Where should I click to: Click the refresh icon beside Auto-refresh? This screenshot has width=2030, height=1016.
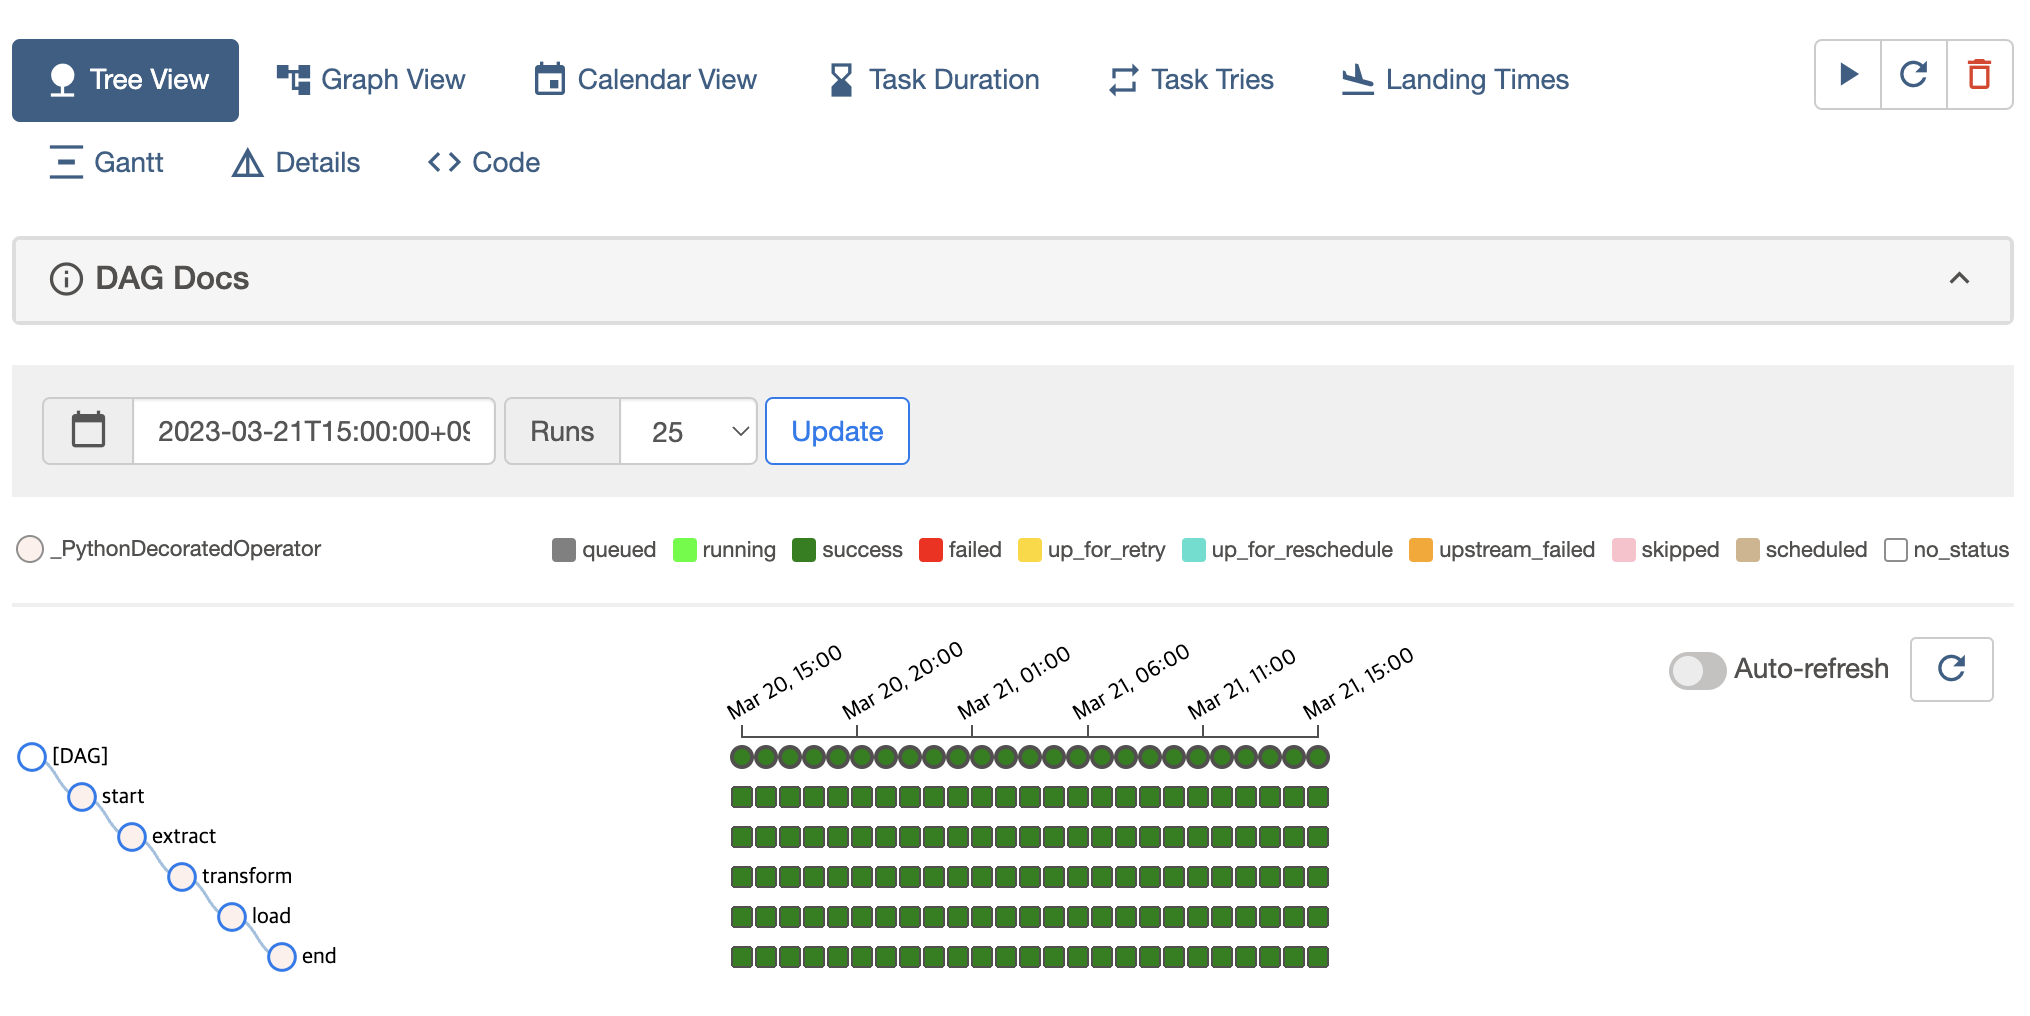point(1951,669)
